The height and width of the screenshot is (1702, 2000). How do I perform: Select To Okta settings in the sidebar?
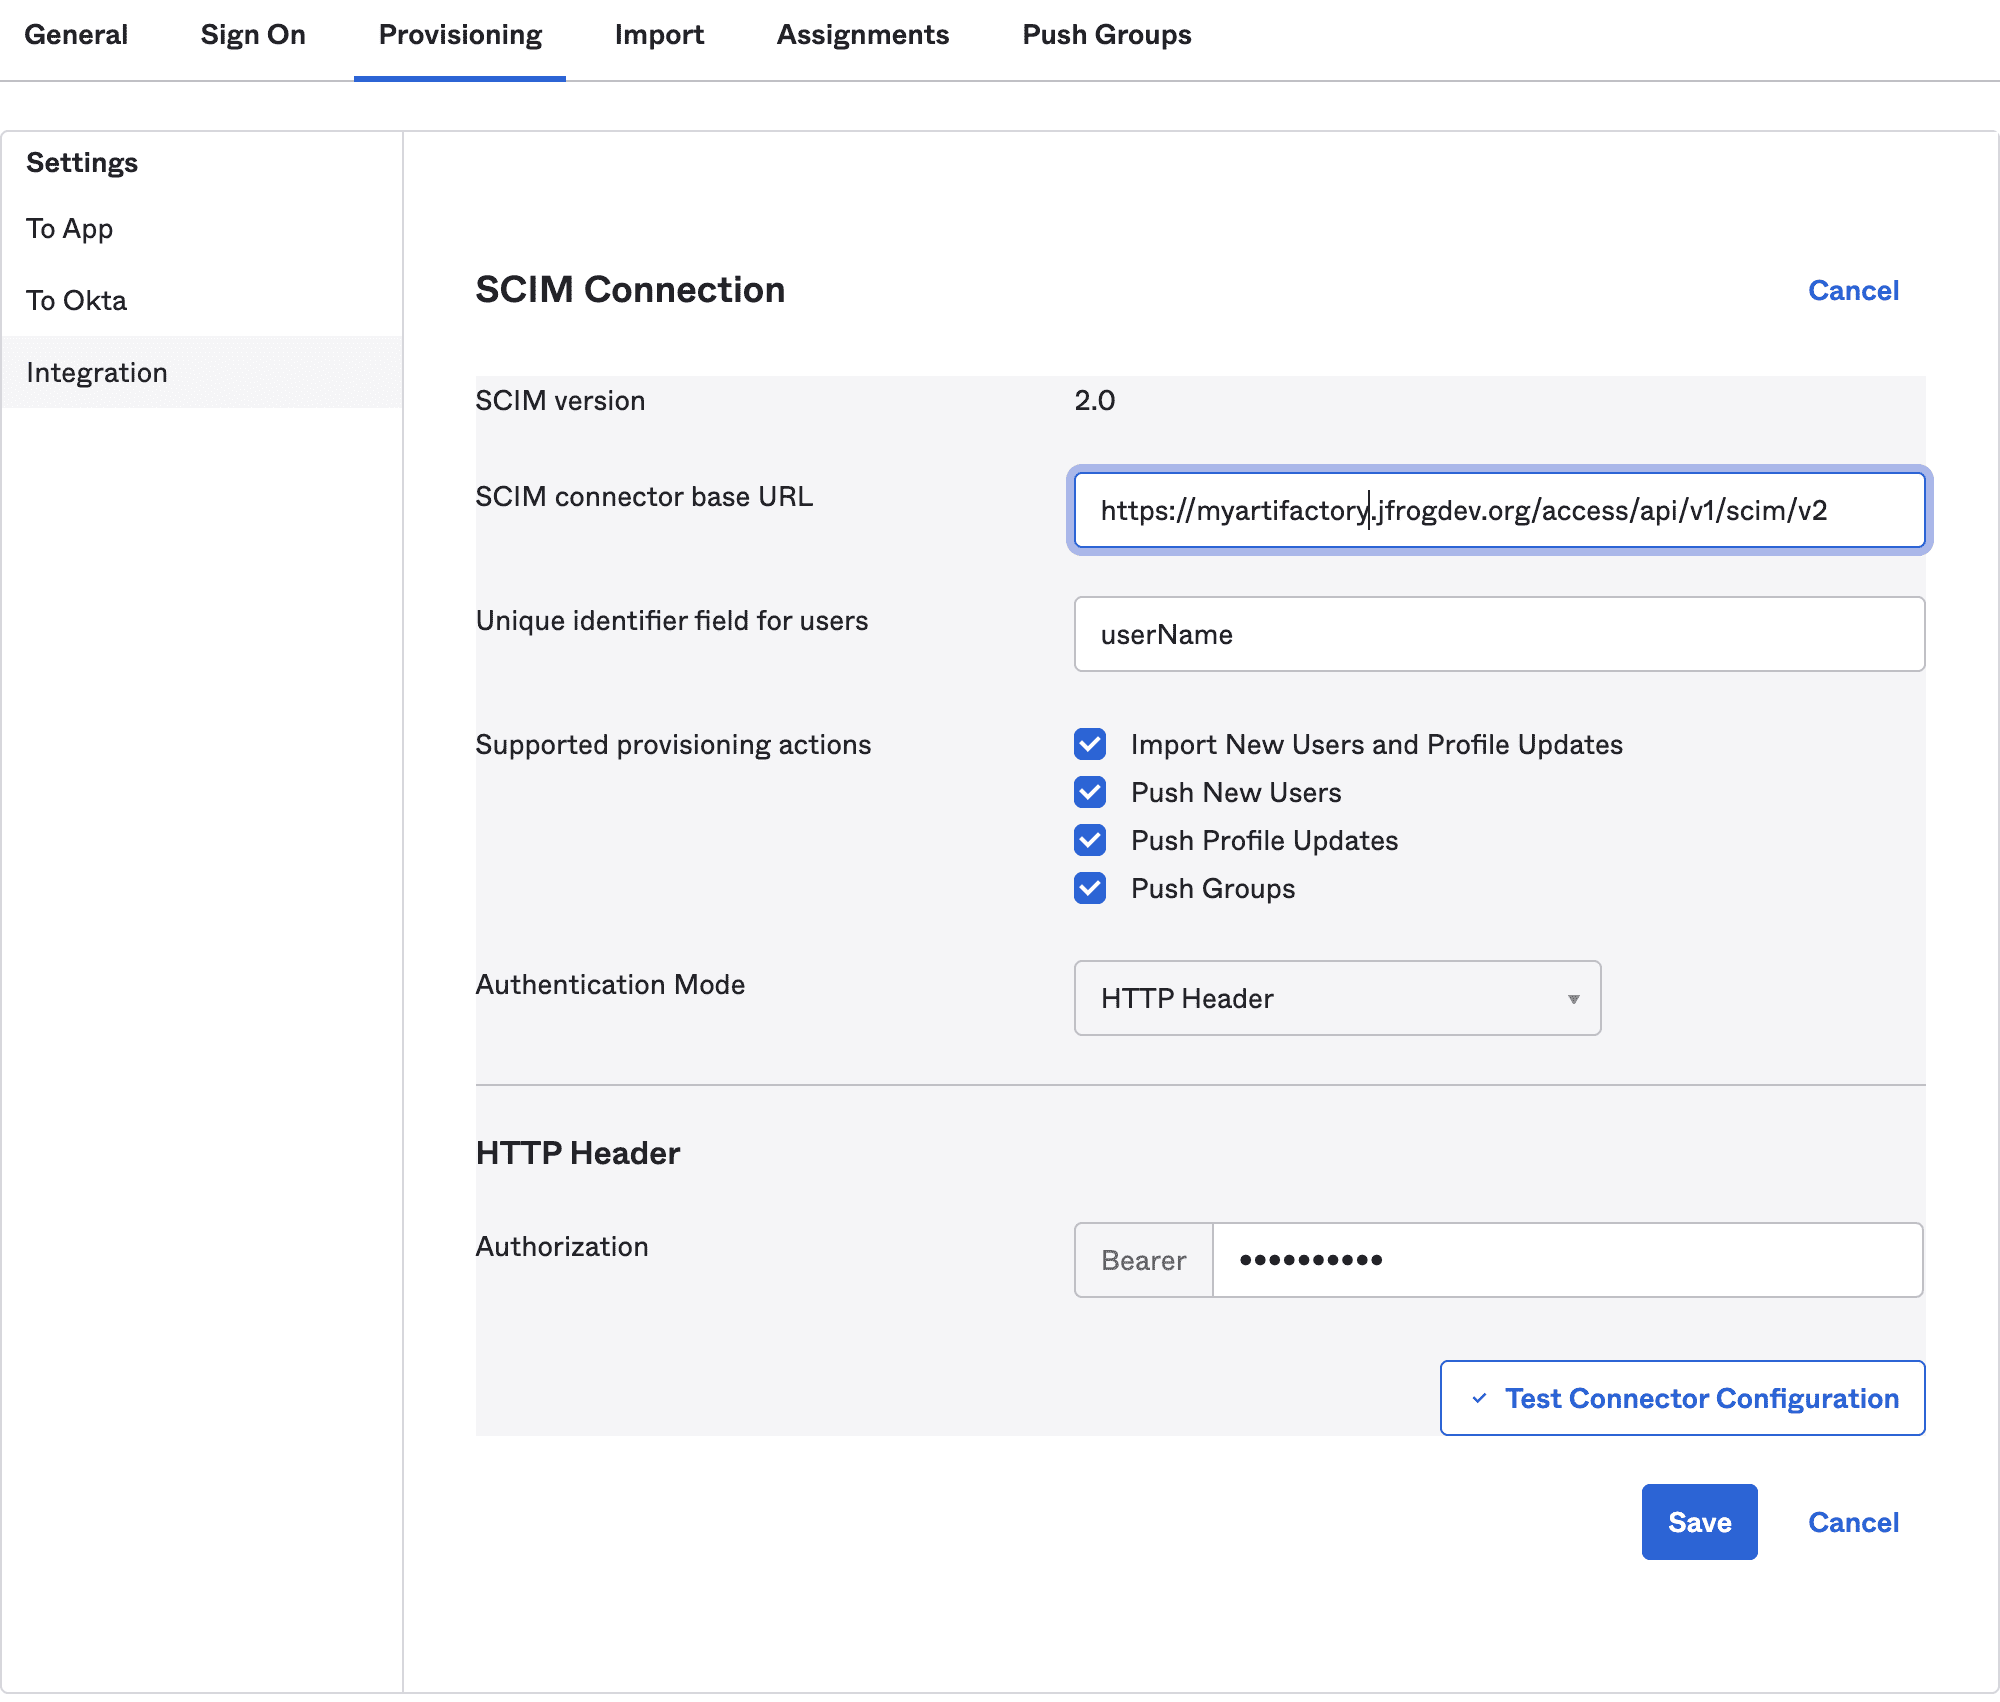pos(77,299)
